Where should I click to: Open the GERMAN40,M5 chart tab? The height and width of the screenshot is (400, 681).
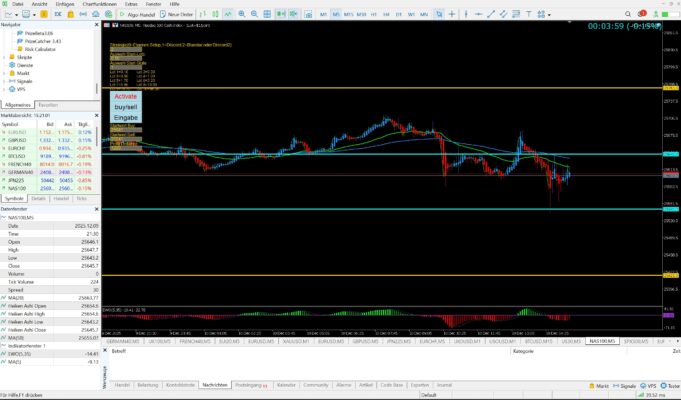(123, 342)
